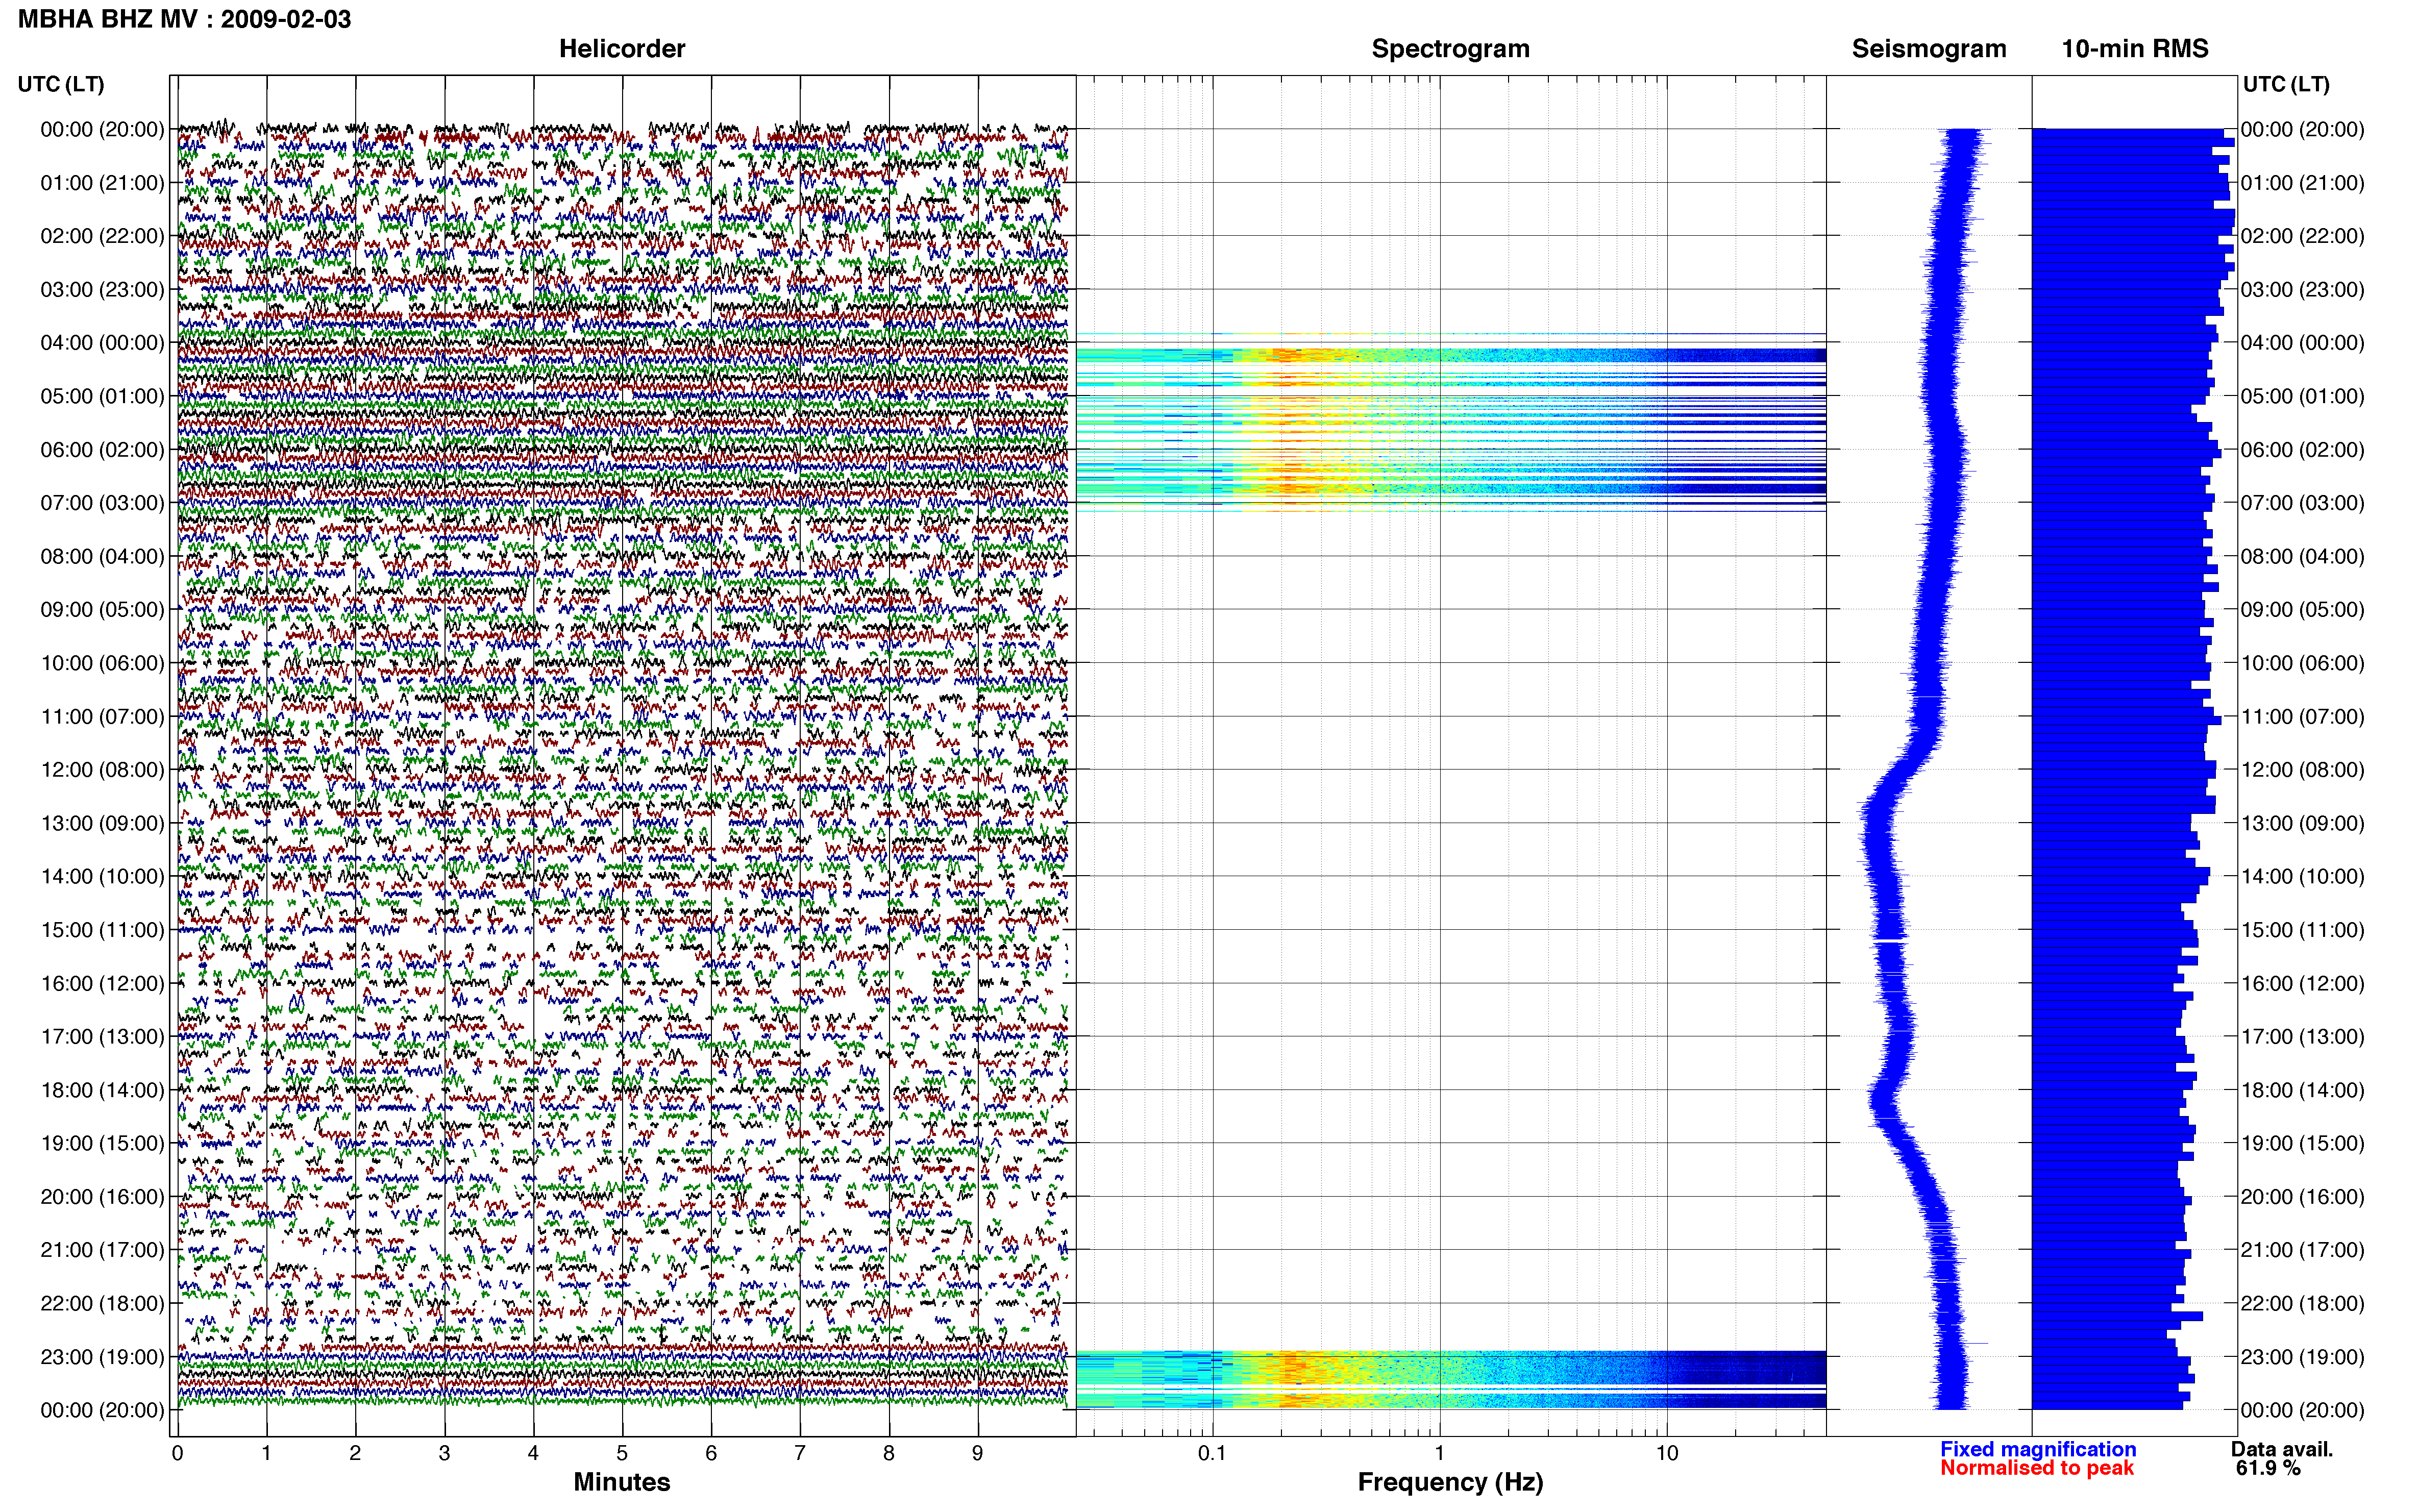Click the right '20:00 (16:00)' time label
This screenshot has width=2419, height=1512.
(x=2302, y=1197)
